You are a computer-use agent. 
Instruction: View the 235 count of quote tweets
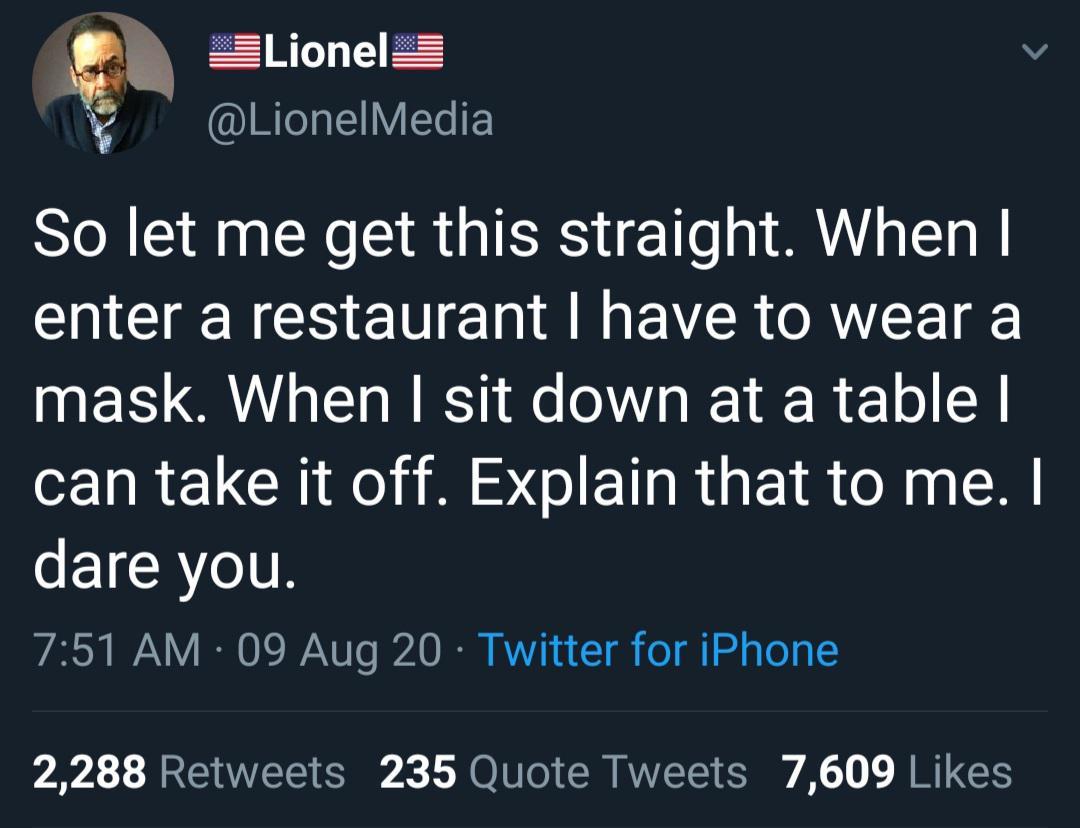[x=418, y=772]
